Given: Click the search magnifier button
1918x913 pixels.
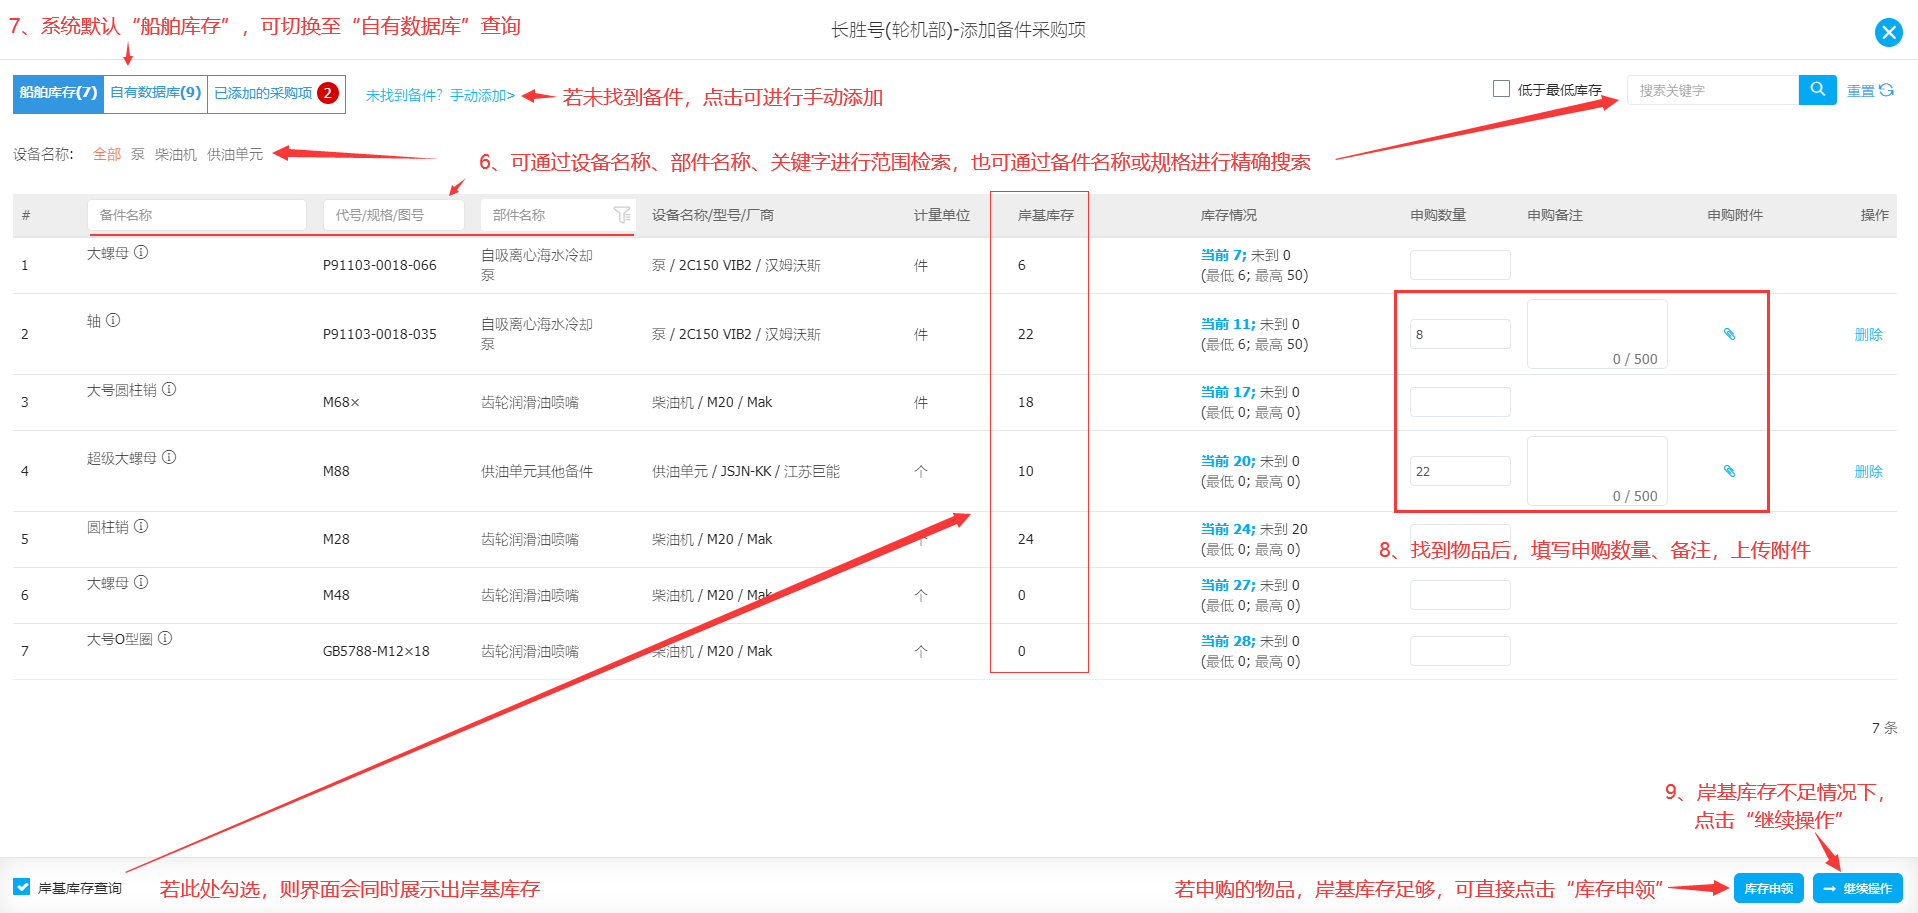Looking at the screenshot, I should [1817, 89].
